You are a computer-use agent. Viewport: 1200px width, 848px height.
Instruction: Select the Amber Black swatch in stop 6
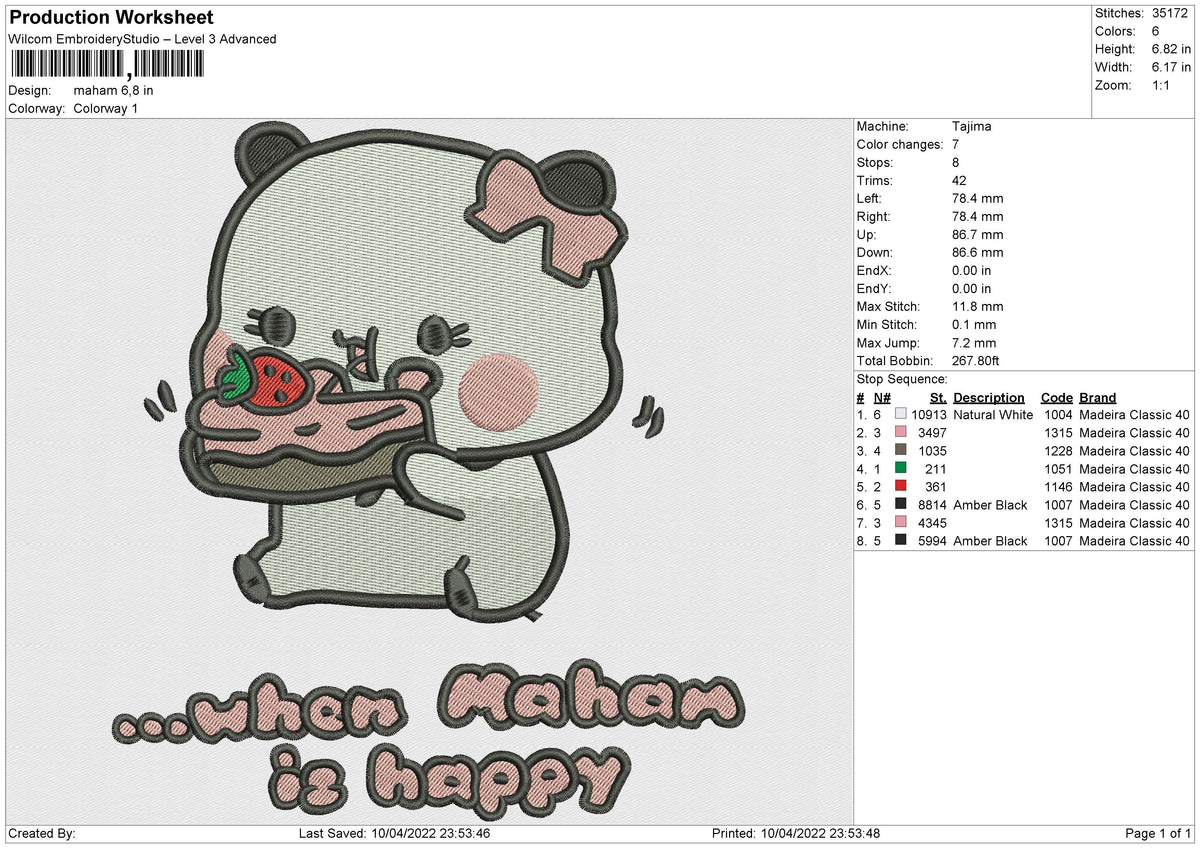pyautogui.click(x=901, y=504)
